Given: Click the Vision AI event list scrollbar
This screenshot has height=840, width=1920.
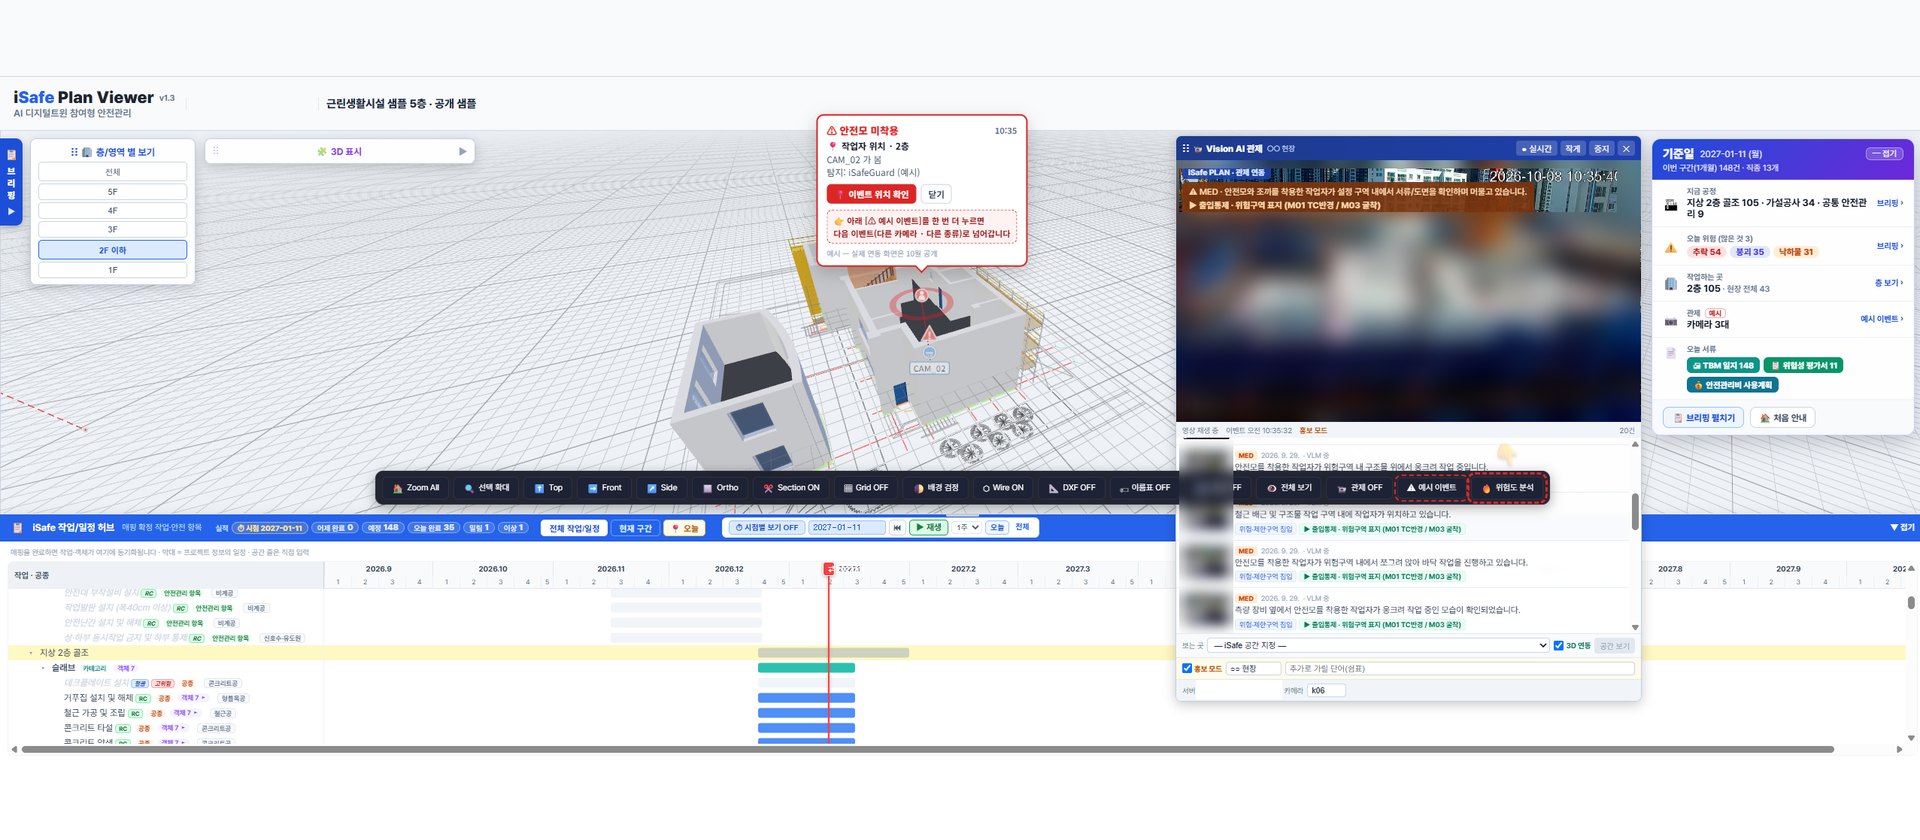Looking at the screenshot, I should pyautogui.click(x=1635, y=512).
